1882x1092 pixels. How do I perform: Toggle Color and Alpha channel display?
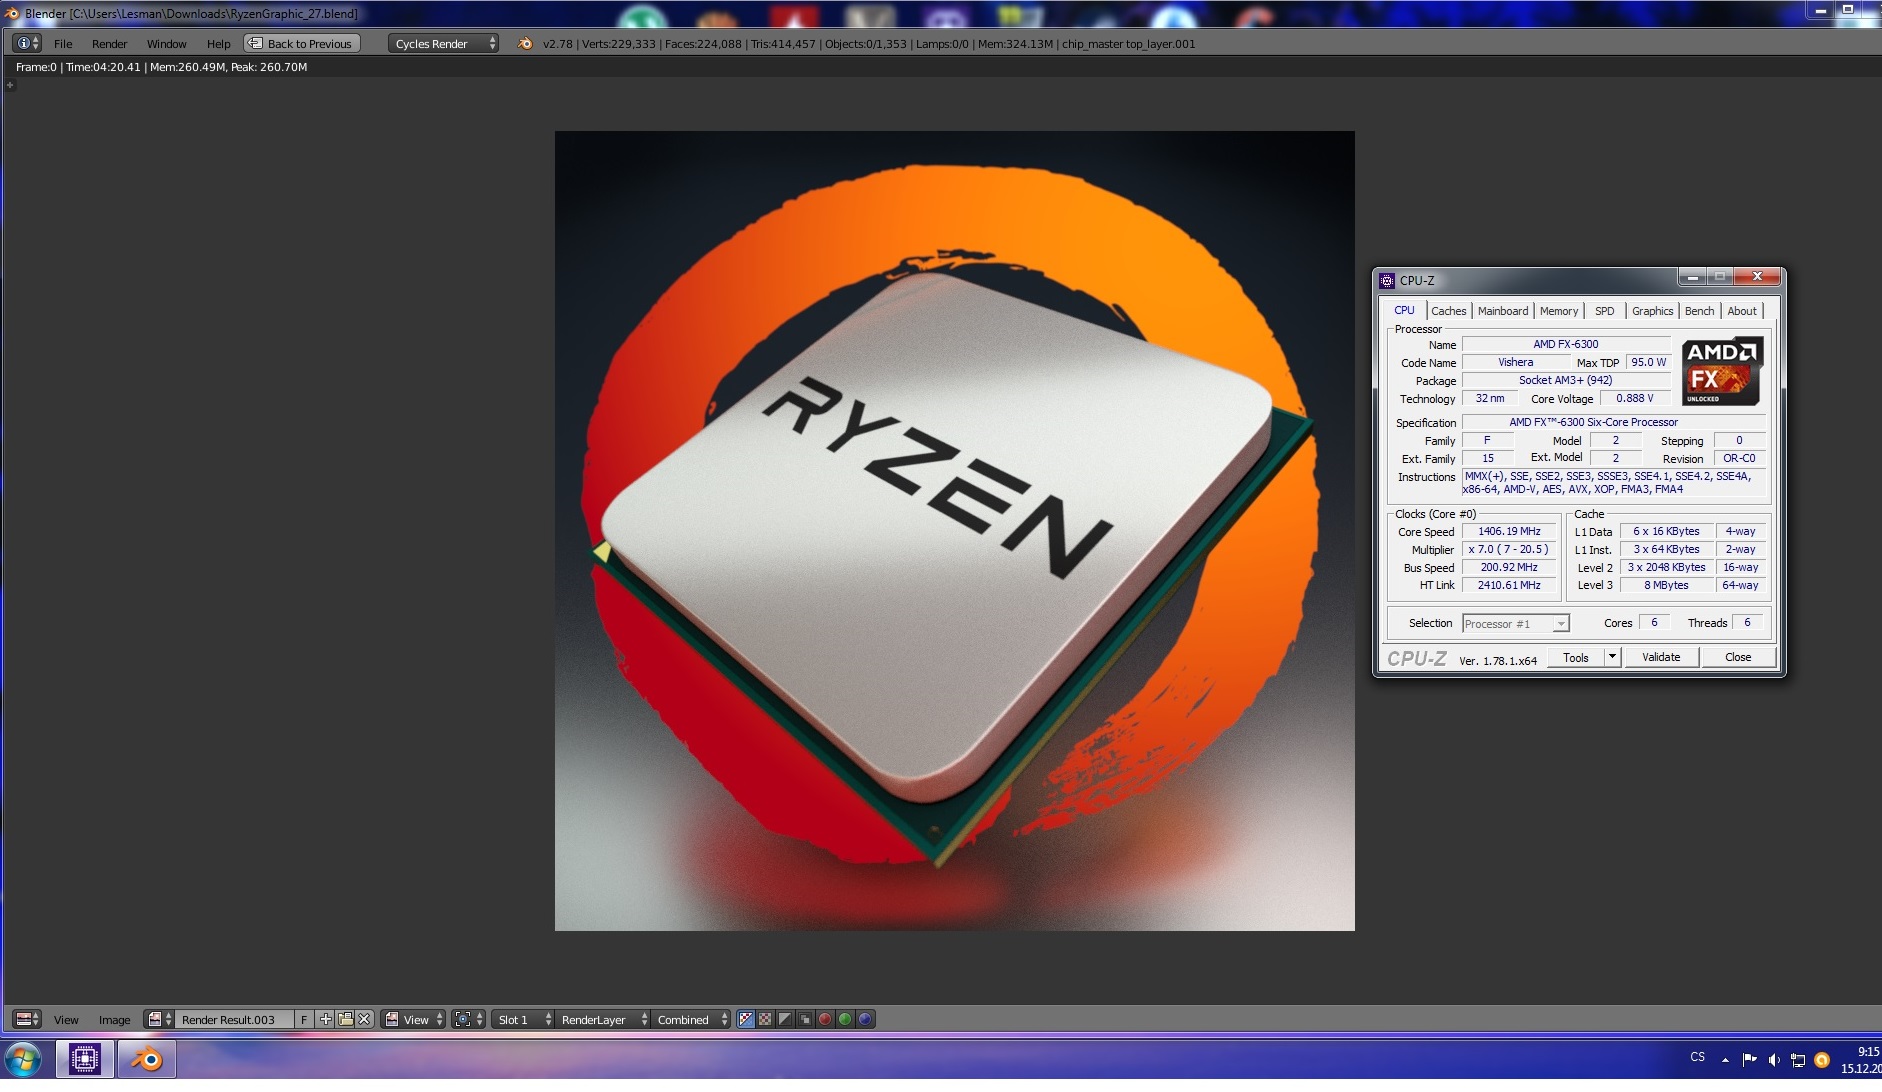click(745, 1019)
